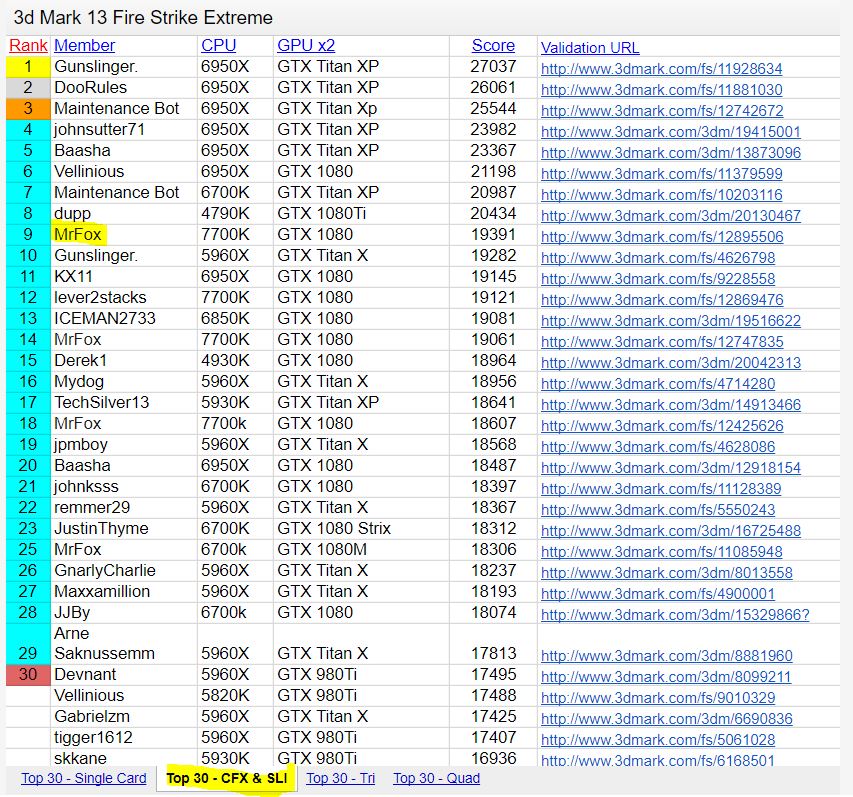Open the Top 30 - Single Card tab
The width and height of the screenshot is (853, 797).
(x=84, y=778)
